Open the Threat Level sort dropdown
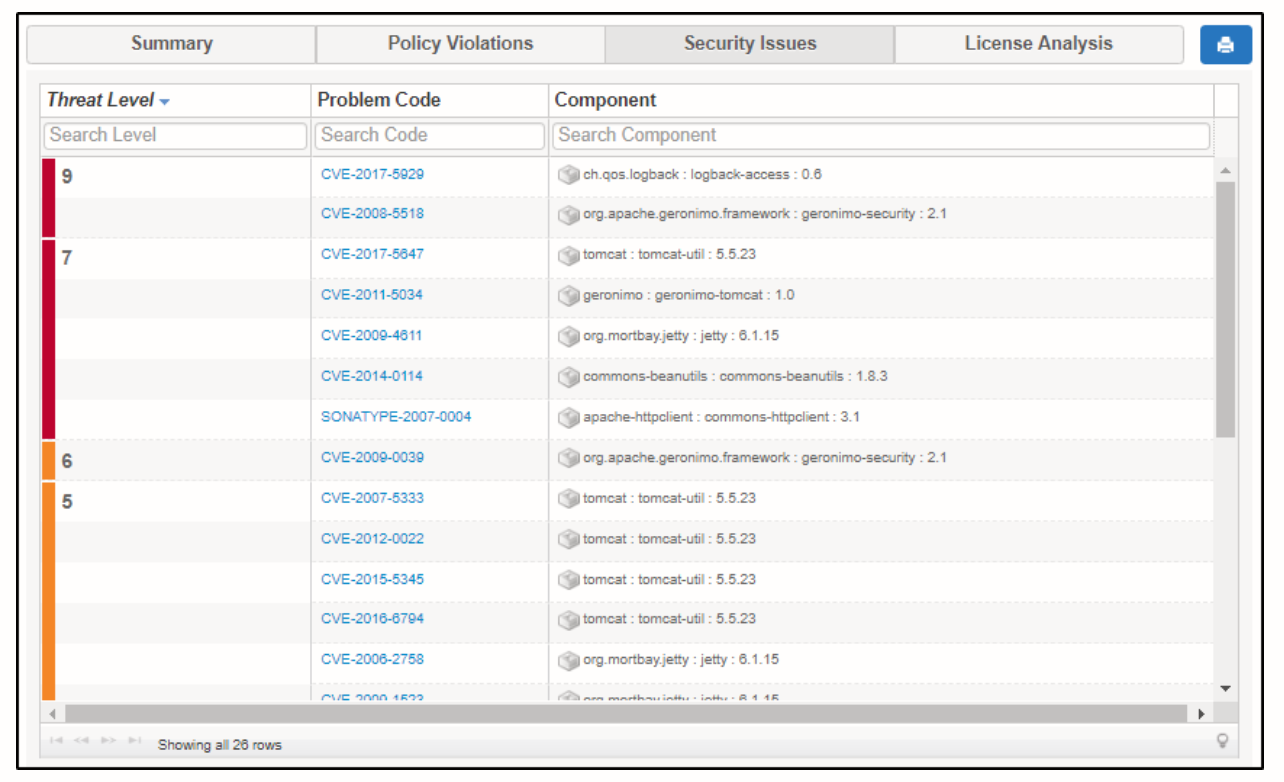This screenshot has width=1284, height=782. click(162, 100)
